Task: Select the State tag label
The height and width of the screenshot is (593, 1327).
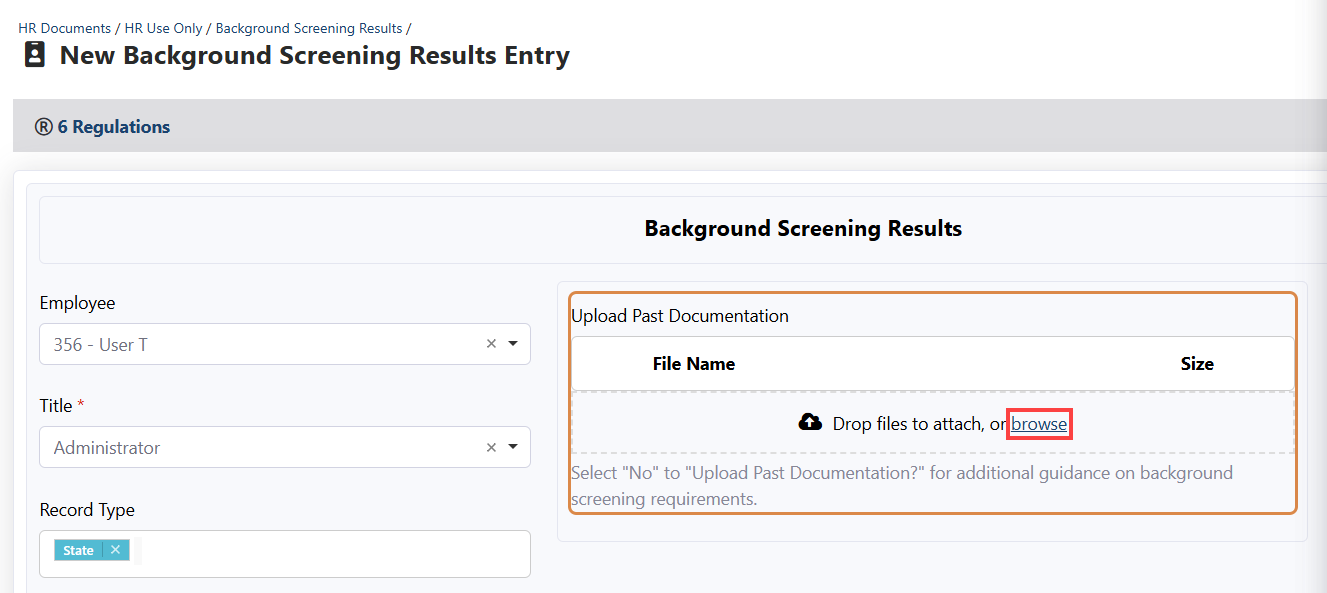Action: (x=78, y=550)
